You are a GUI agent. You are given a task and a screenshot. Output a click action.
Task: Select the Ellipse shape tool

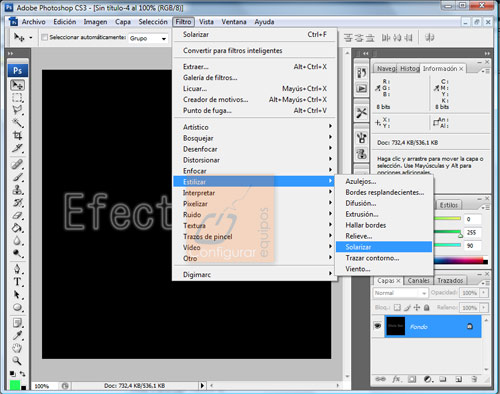pos(17,307)
